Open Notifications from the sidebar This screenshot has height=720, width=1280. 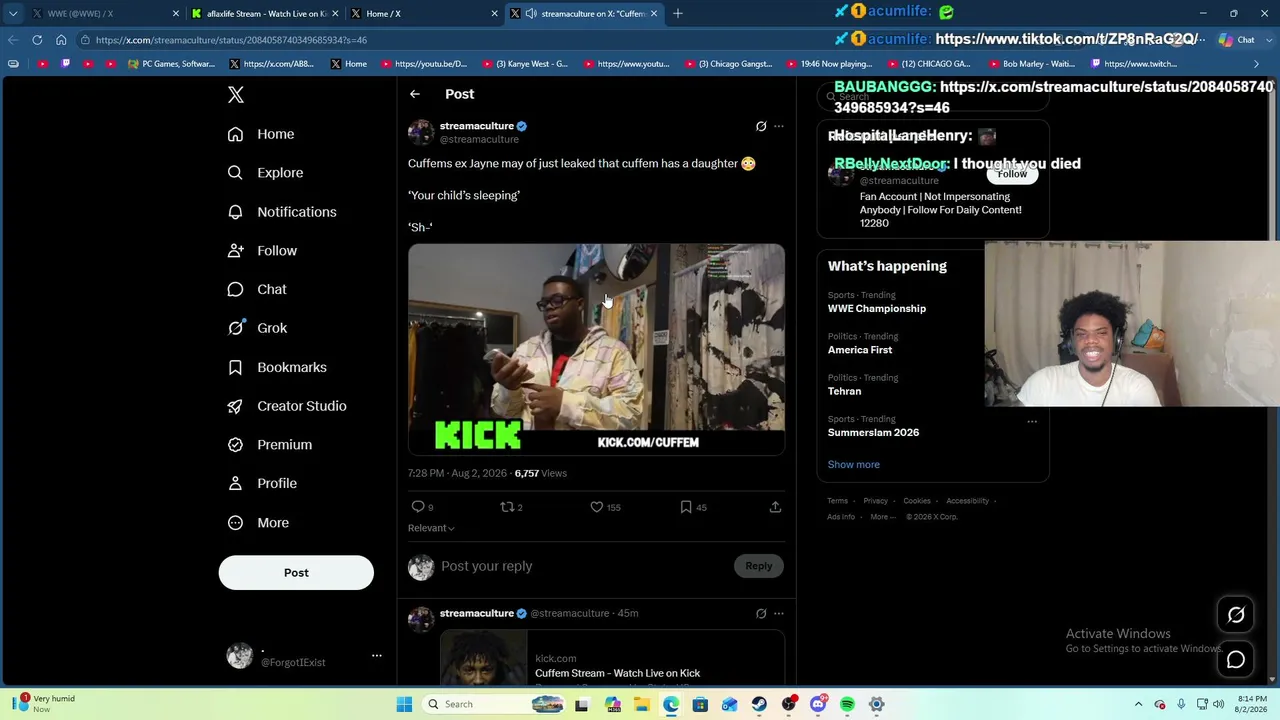click(282, 212)
